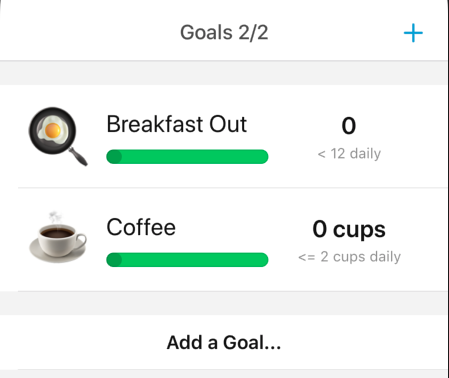Tap the frying pan egg icon
The width and height of the screenshot is (449, 378).
pyautogui.click(x=58, y=136)
